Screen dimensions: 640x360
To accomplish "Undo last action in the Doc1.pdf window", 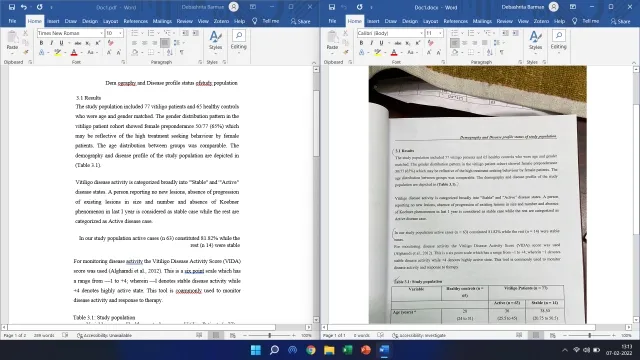I will pyautogui.click(x=24, y=7).
